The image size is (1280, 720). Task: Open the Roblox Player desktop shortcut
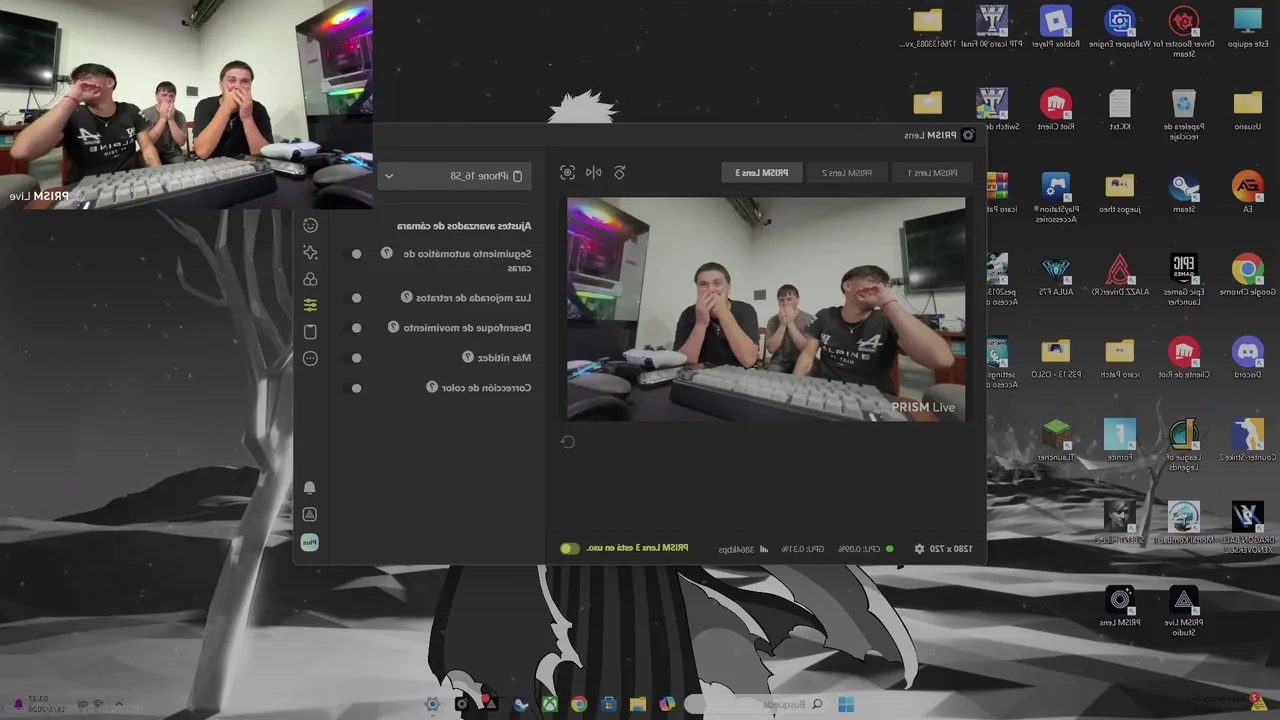(1056, 27)
